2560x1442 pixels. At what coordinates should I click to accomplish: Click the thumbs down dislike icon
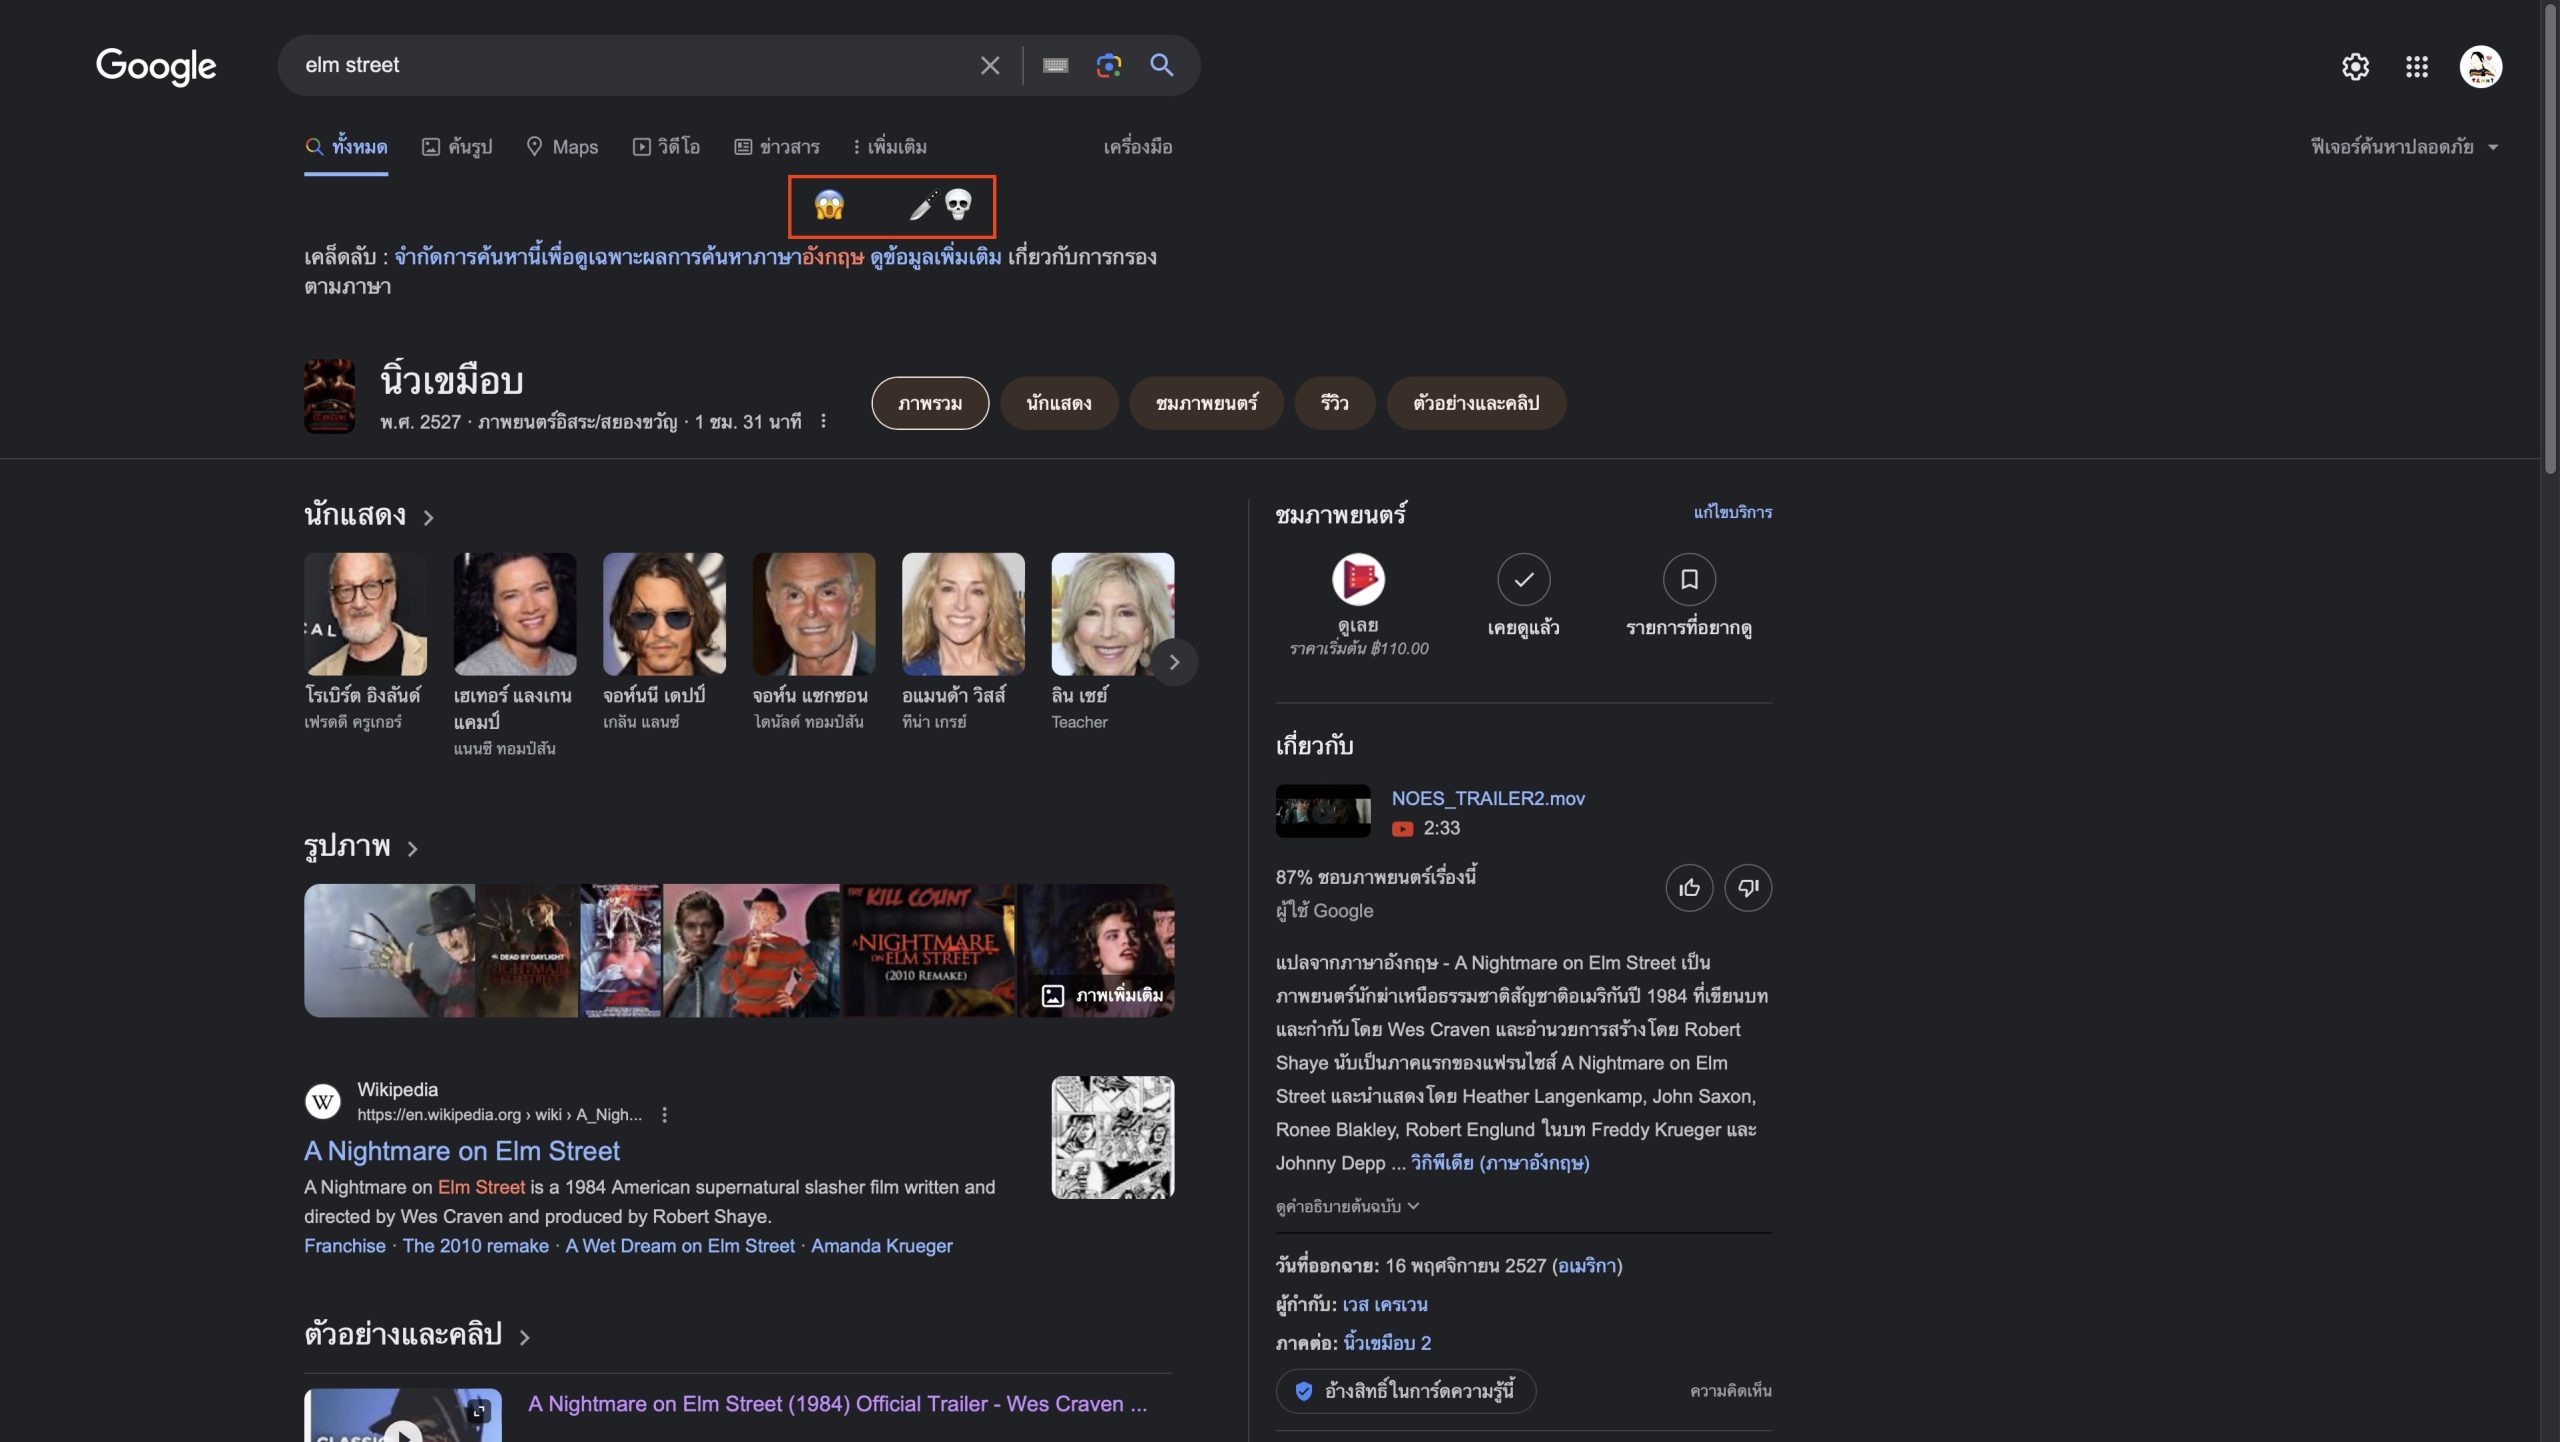(1747, 888)
